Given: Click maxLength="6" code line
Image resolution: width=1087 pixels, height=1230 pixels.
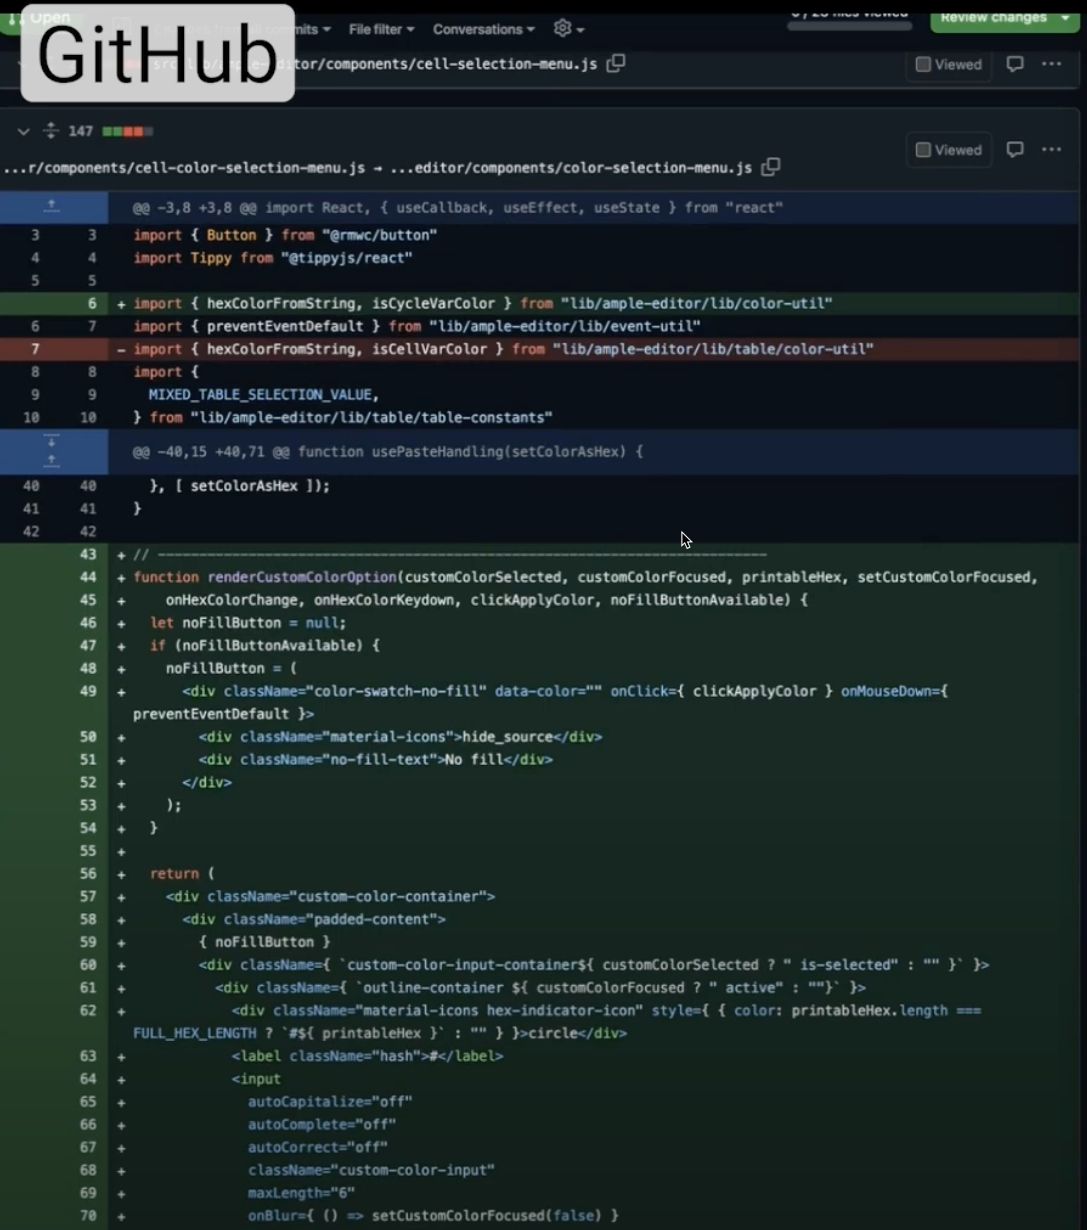Looking at the screenshot, I should pos(301,1193).
